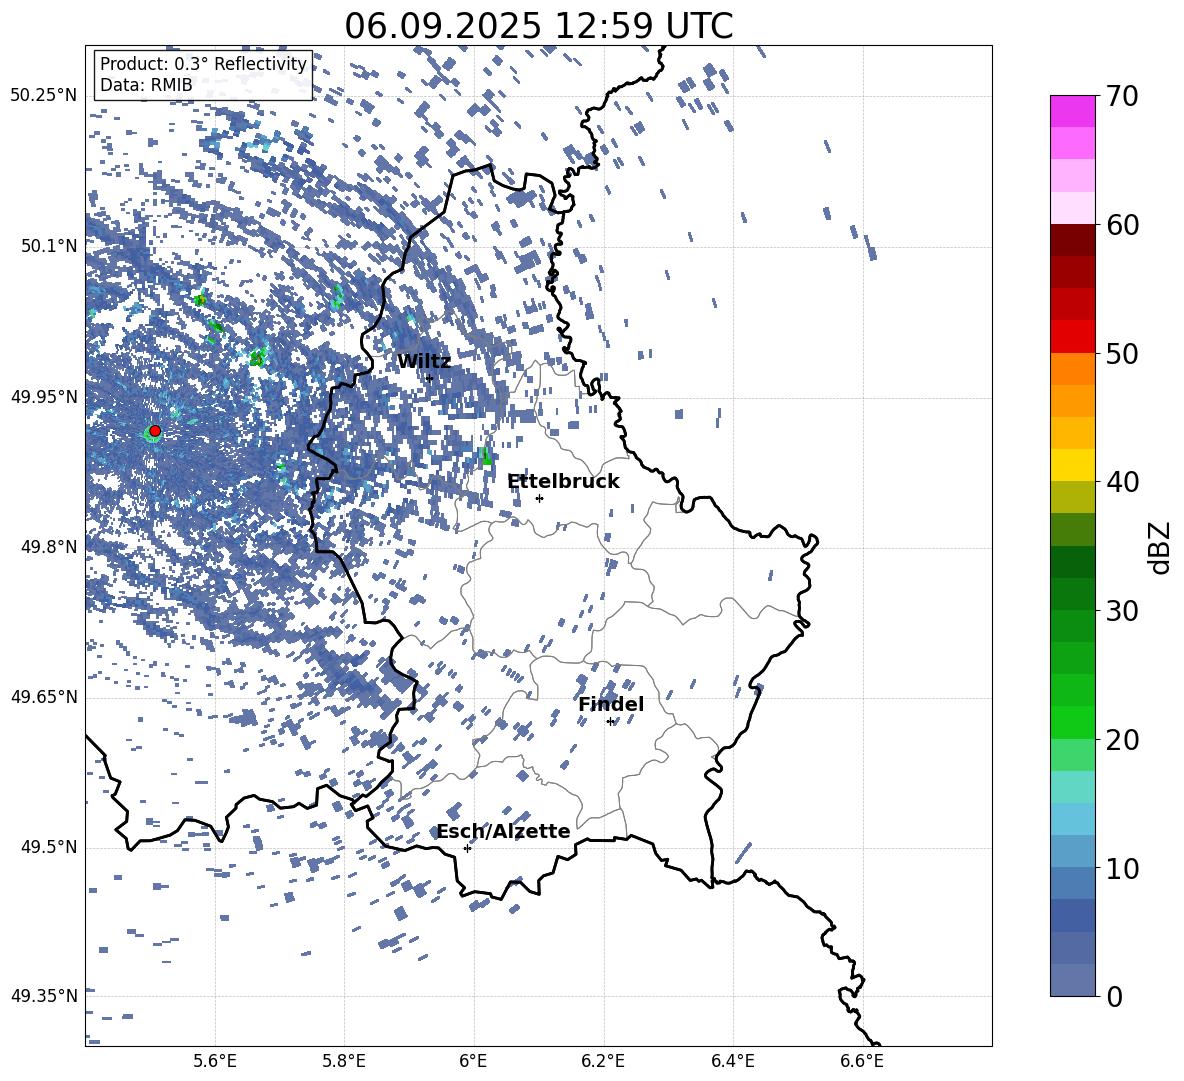Click the dark red colorbar swatch below 60

tap(1072, 240)
